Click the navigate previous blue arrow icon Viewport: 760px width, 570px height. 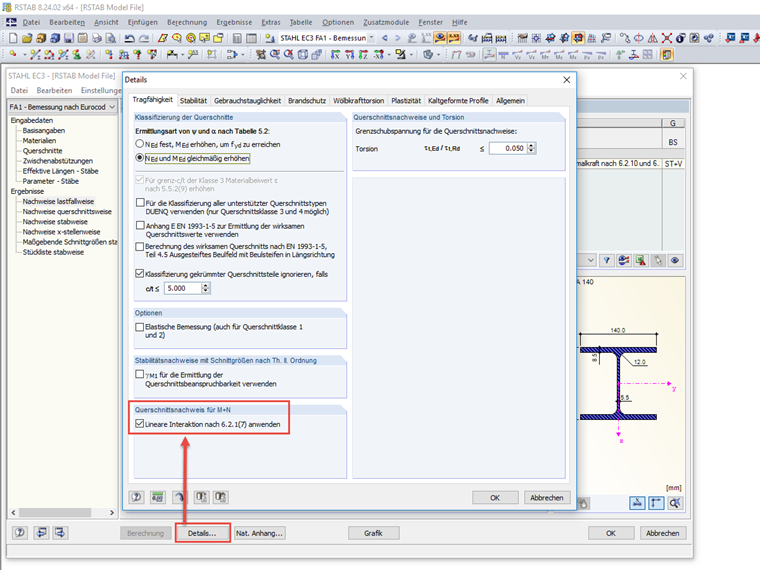(384, 38)
